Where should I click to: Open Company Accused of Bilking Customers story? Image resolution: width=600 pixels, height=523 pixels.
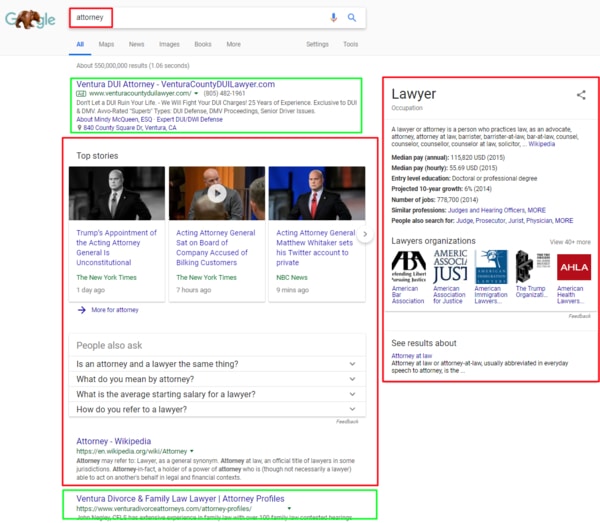[x=215, y=248]
